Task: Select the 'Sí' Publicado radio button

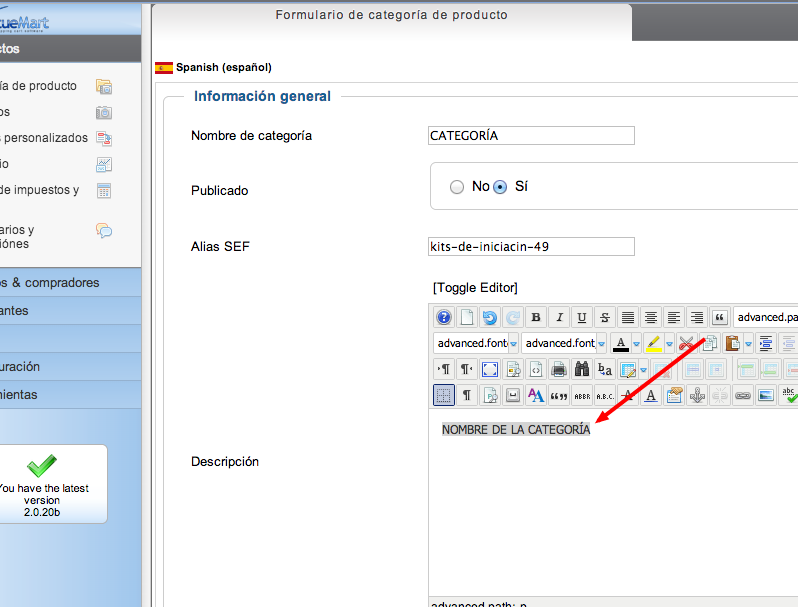Action: tap(500, 187)
